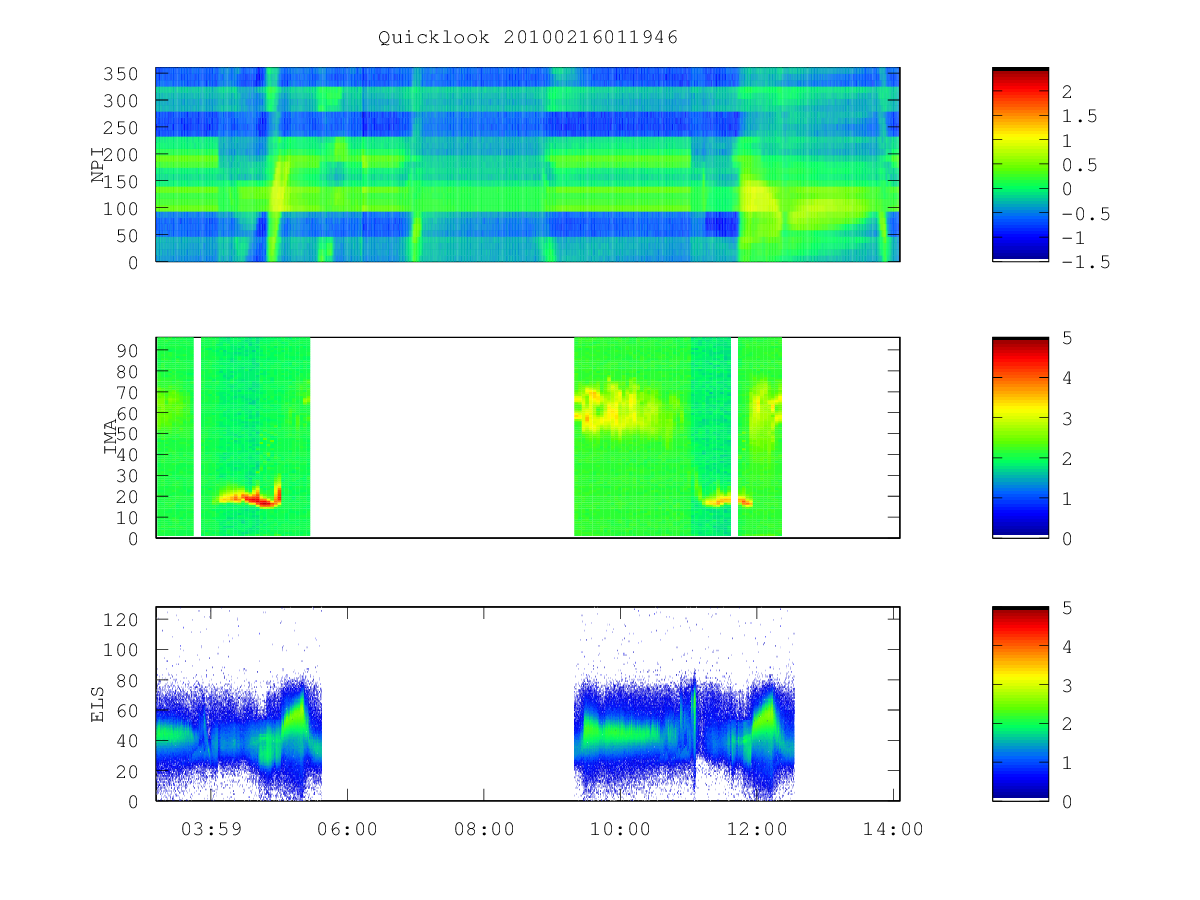Click IMA colorbar label 4
1200x900 pixels.
click(1067, 378)
